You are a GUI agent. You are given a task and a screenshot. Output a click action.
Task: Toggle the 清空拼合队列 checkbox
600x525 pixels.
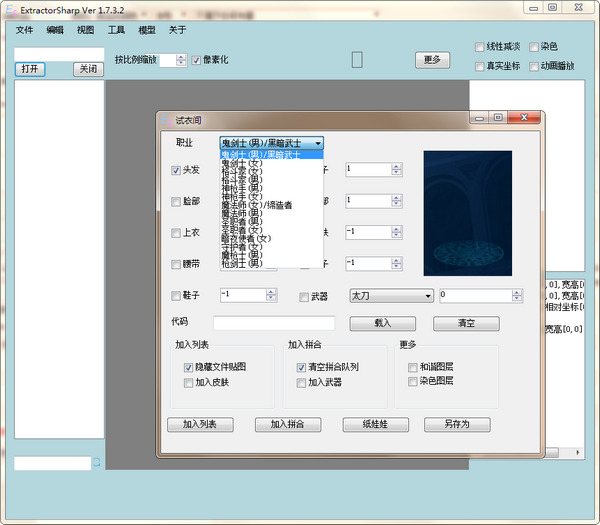[x=301, y=367]
